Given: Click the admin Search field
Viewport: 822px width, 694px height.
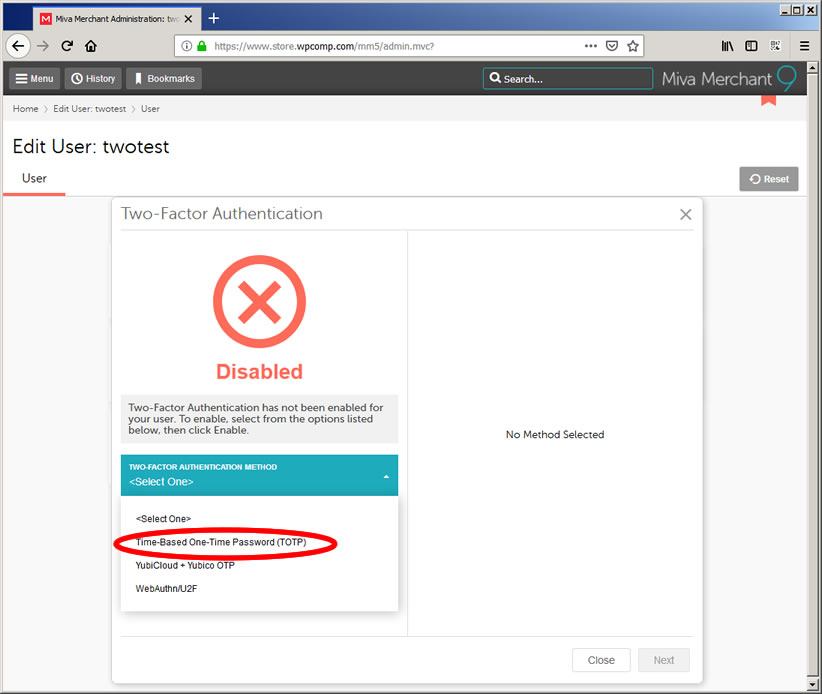Looking at the screenshot, I should 568,79.
